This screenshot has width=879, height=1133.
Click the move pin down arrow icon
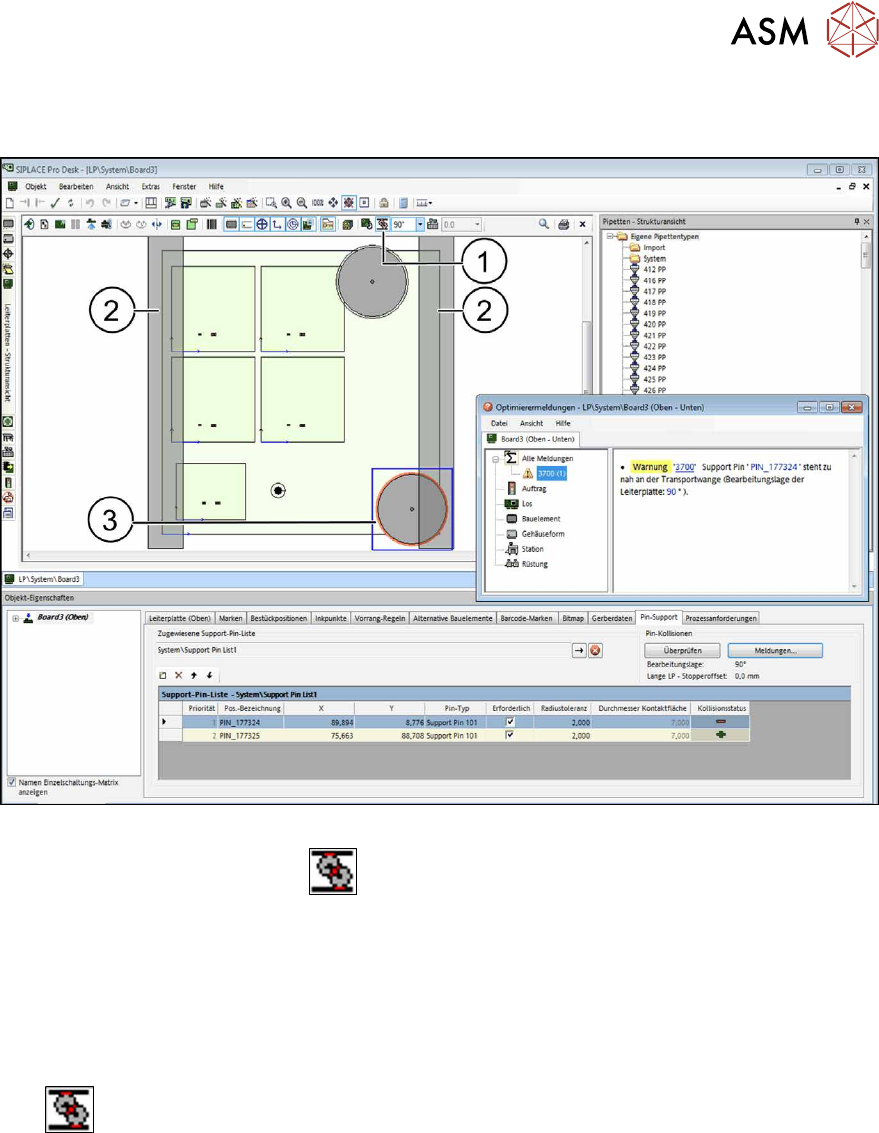pos(210,675)
